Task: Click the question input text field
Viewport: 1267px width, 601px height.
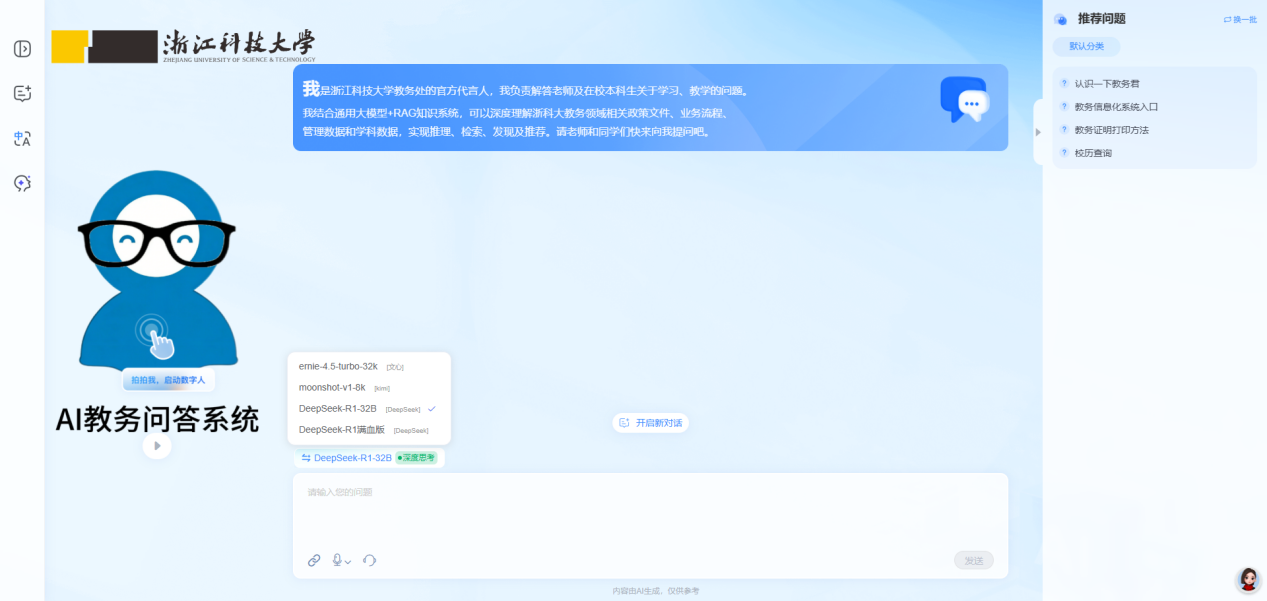Action: click(650, 510)
